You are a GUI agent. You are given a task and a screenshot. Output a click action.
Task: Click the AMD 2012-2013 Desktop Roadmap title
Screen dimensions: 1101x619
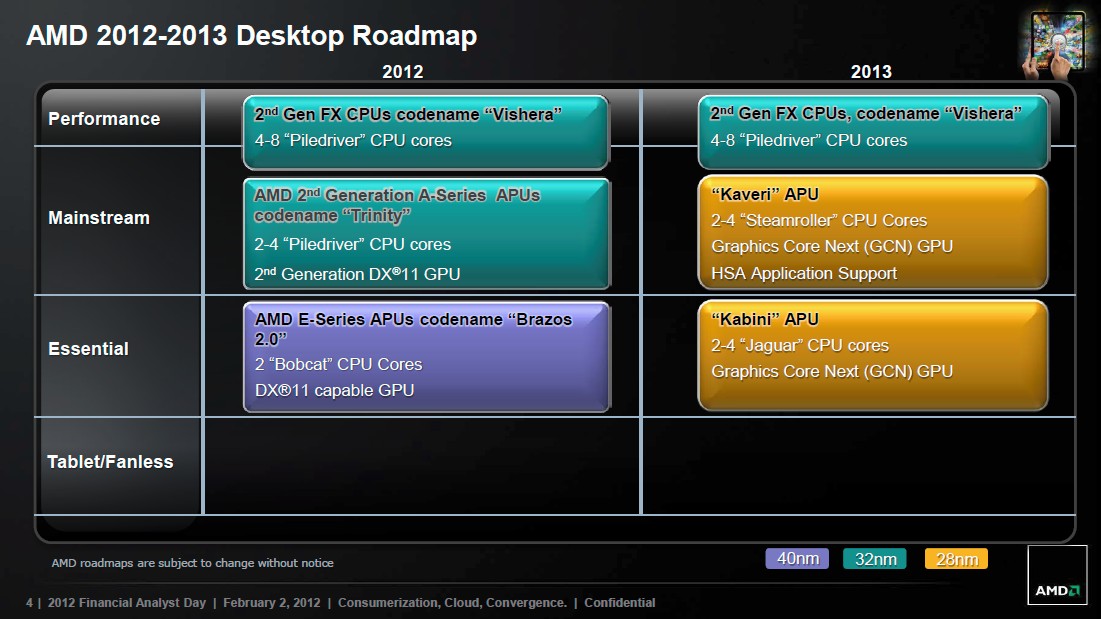(x=251, y=35)
